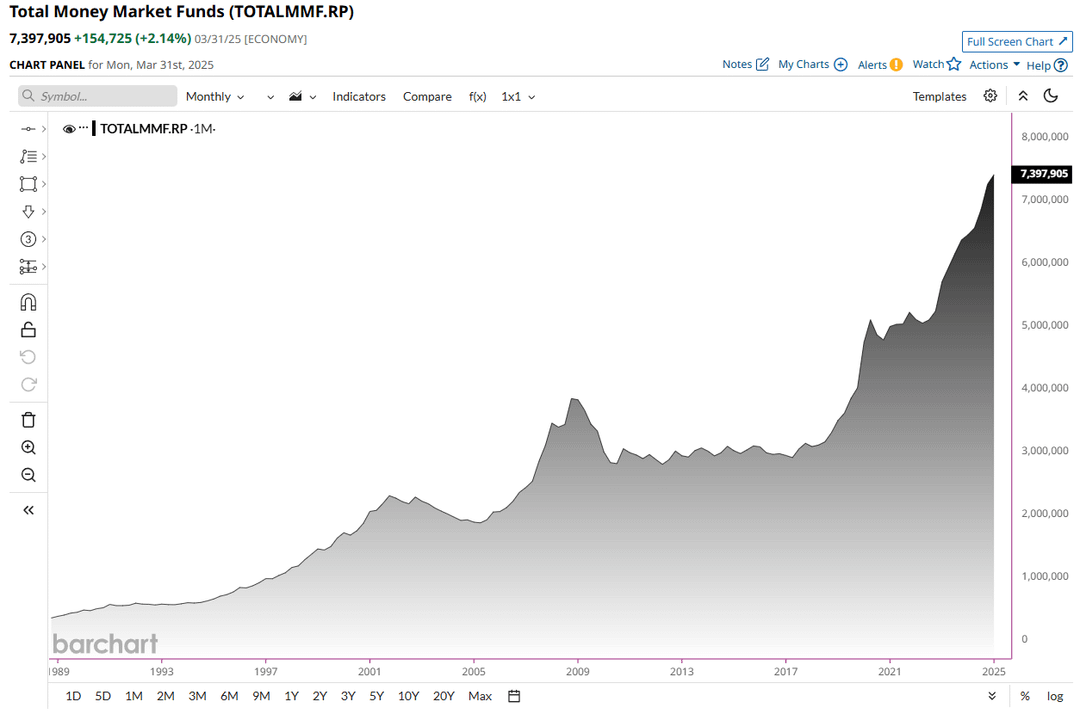Enable the magnet snap tool

[27, 301]
